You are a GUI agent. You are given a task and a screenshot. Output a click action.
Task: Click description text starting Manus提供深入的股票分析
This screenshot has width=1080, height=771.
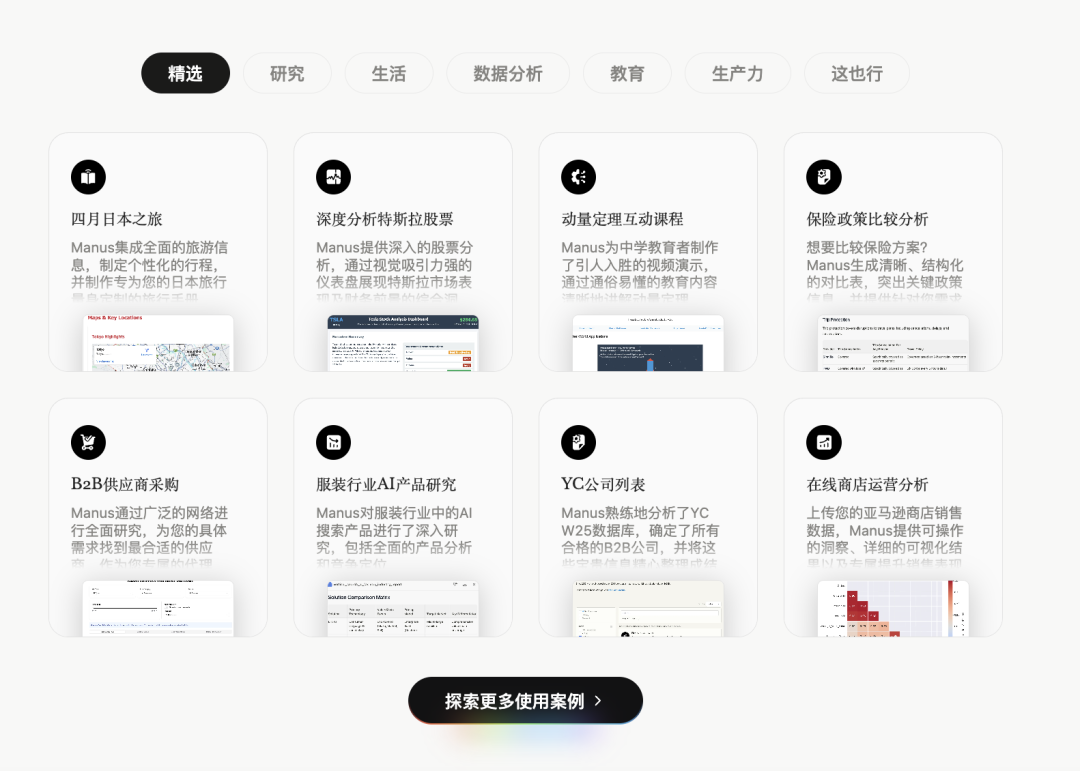coord(395,271)
